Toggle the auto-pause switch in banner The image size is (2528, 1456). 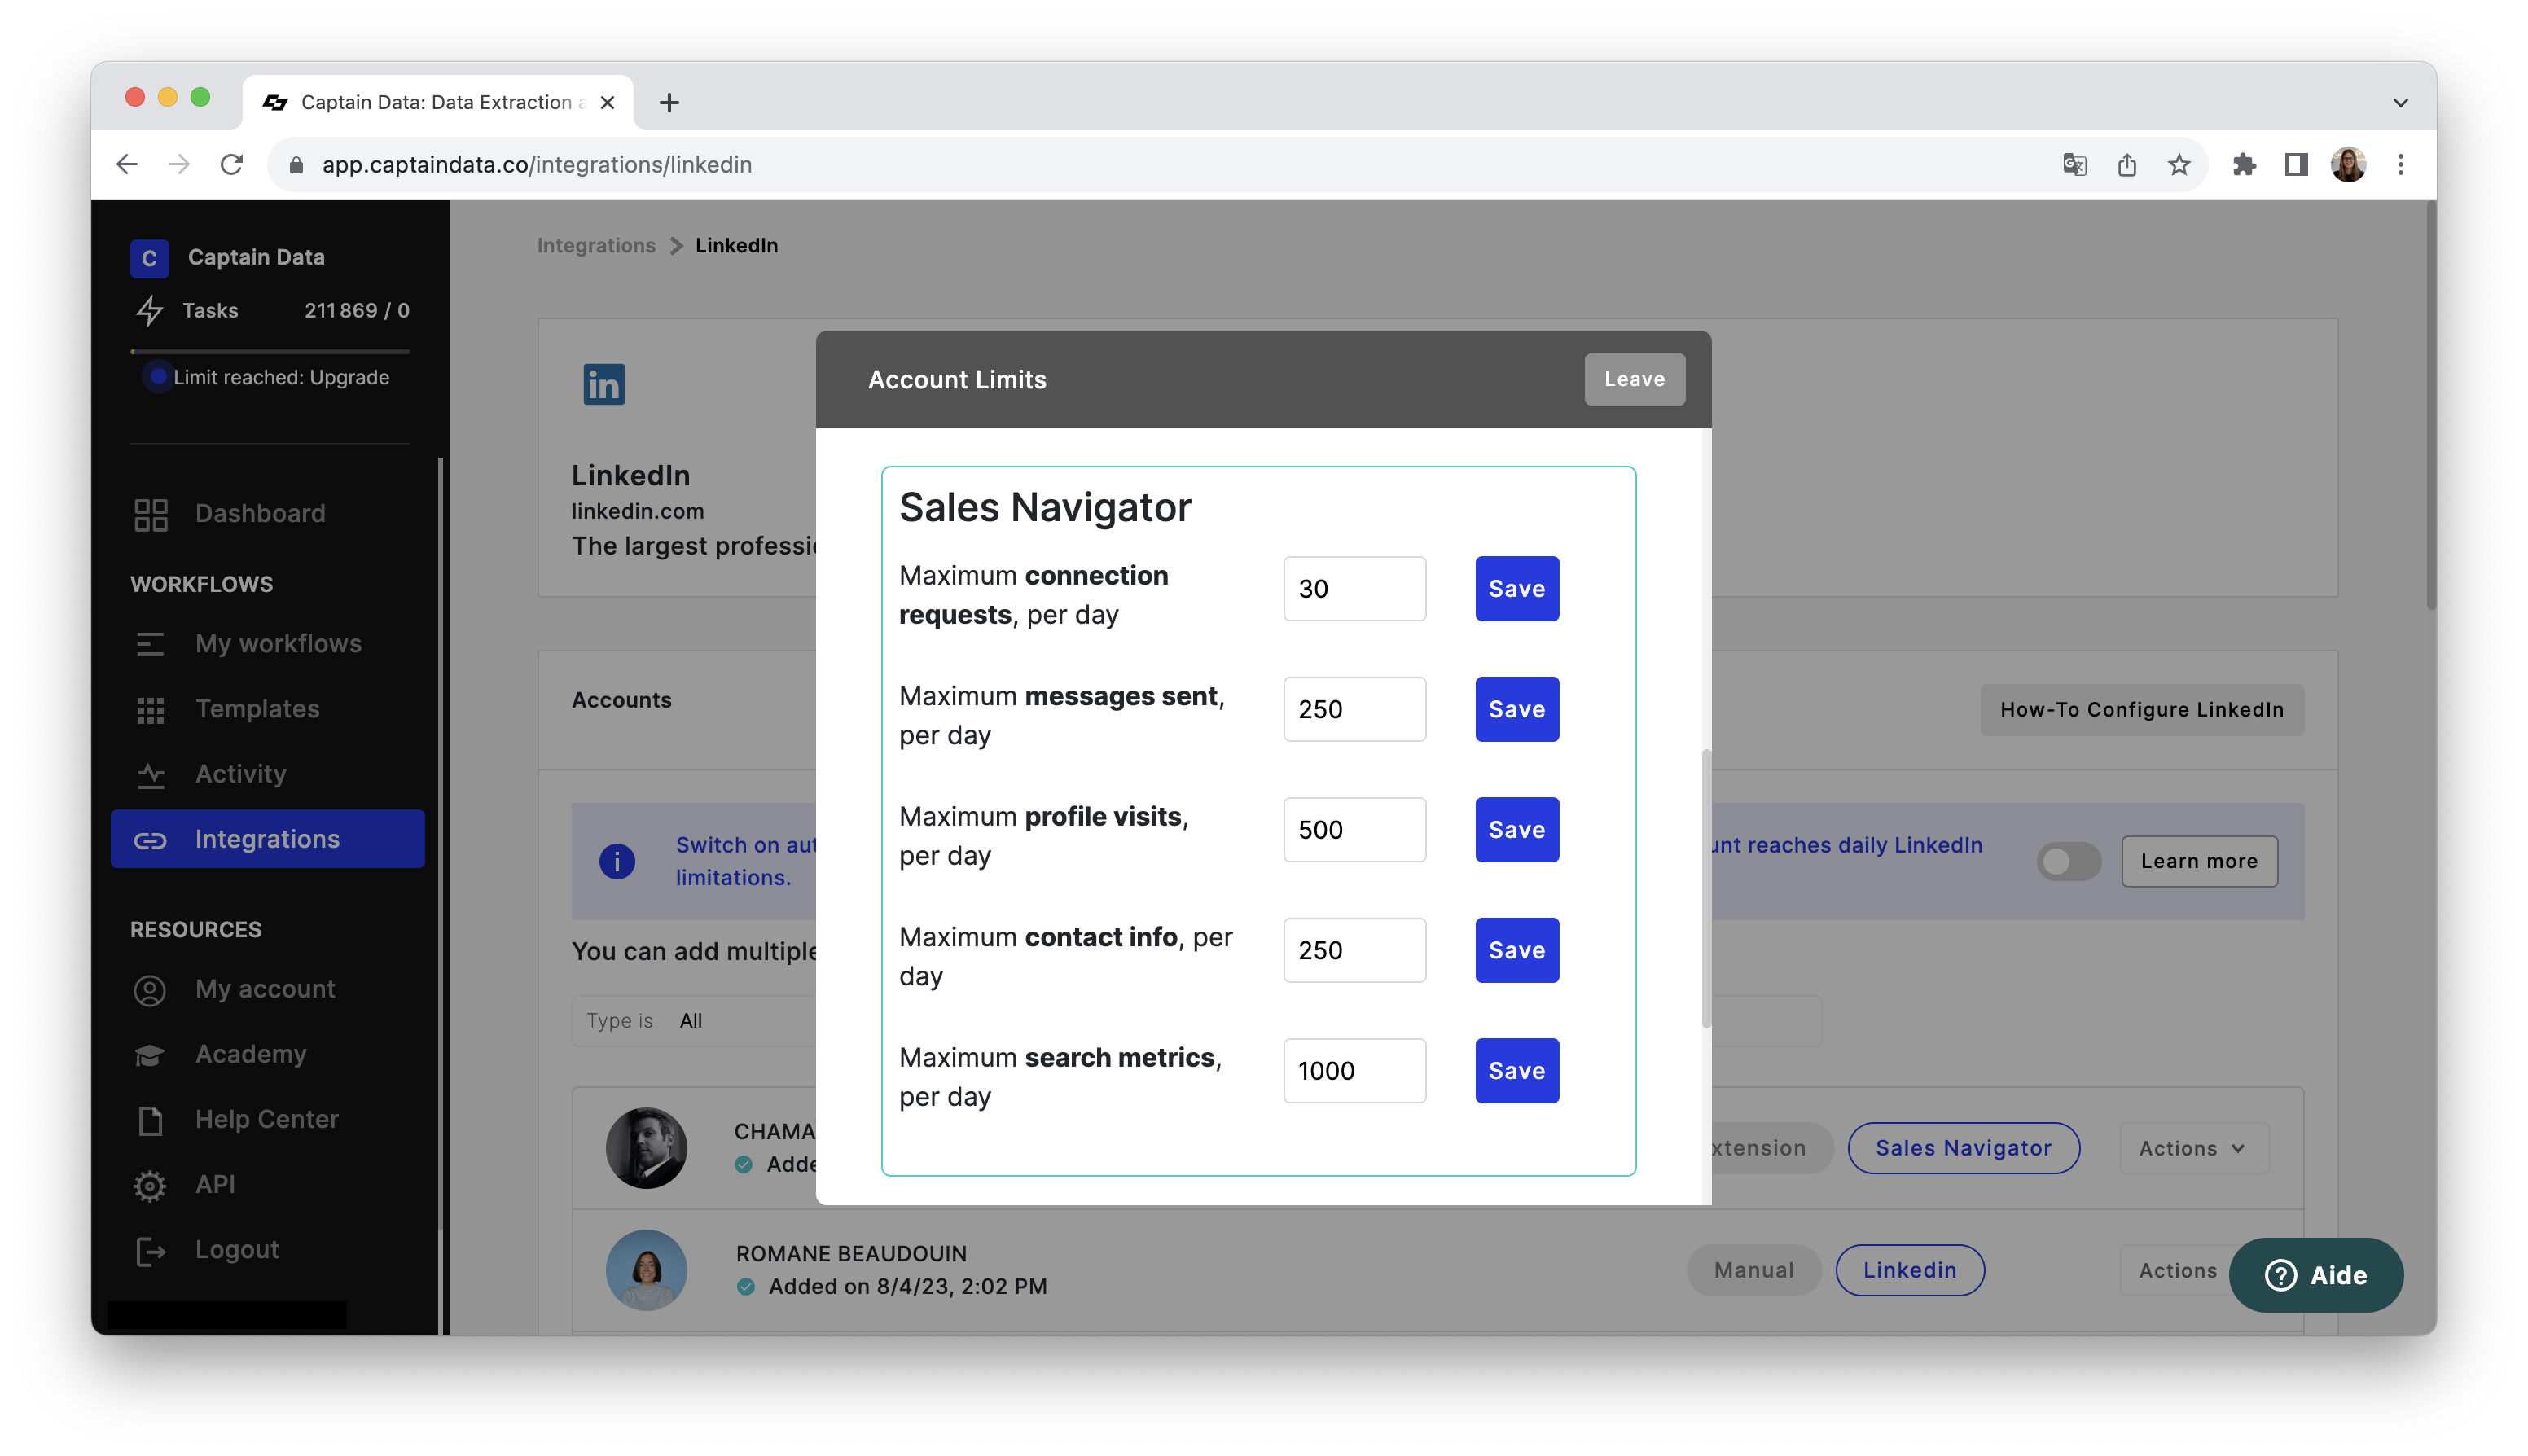click(2068, 861)
